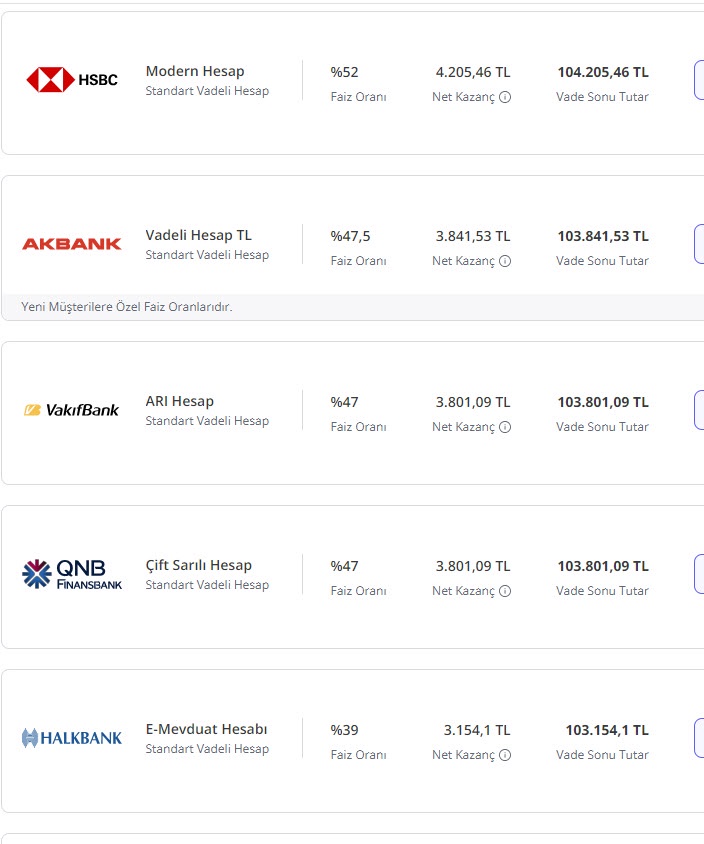Click the QNB Finansbank logo

point(72,573)
